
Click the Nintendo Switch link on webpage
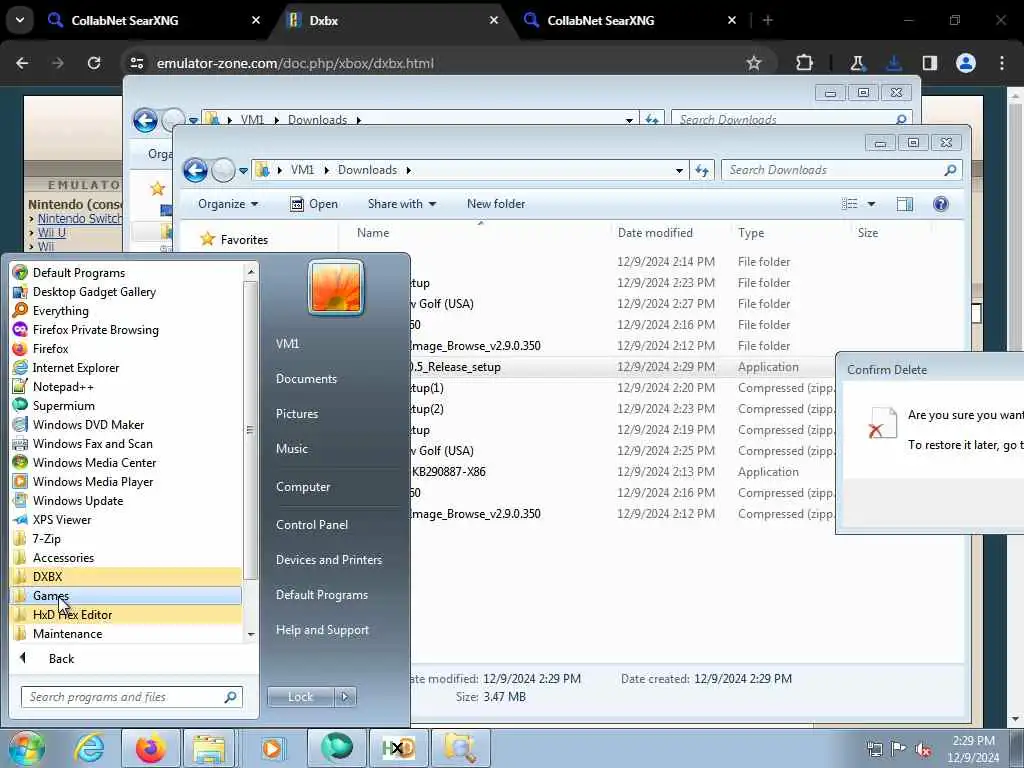click(x=79, y=219)
